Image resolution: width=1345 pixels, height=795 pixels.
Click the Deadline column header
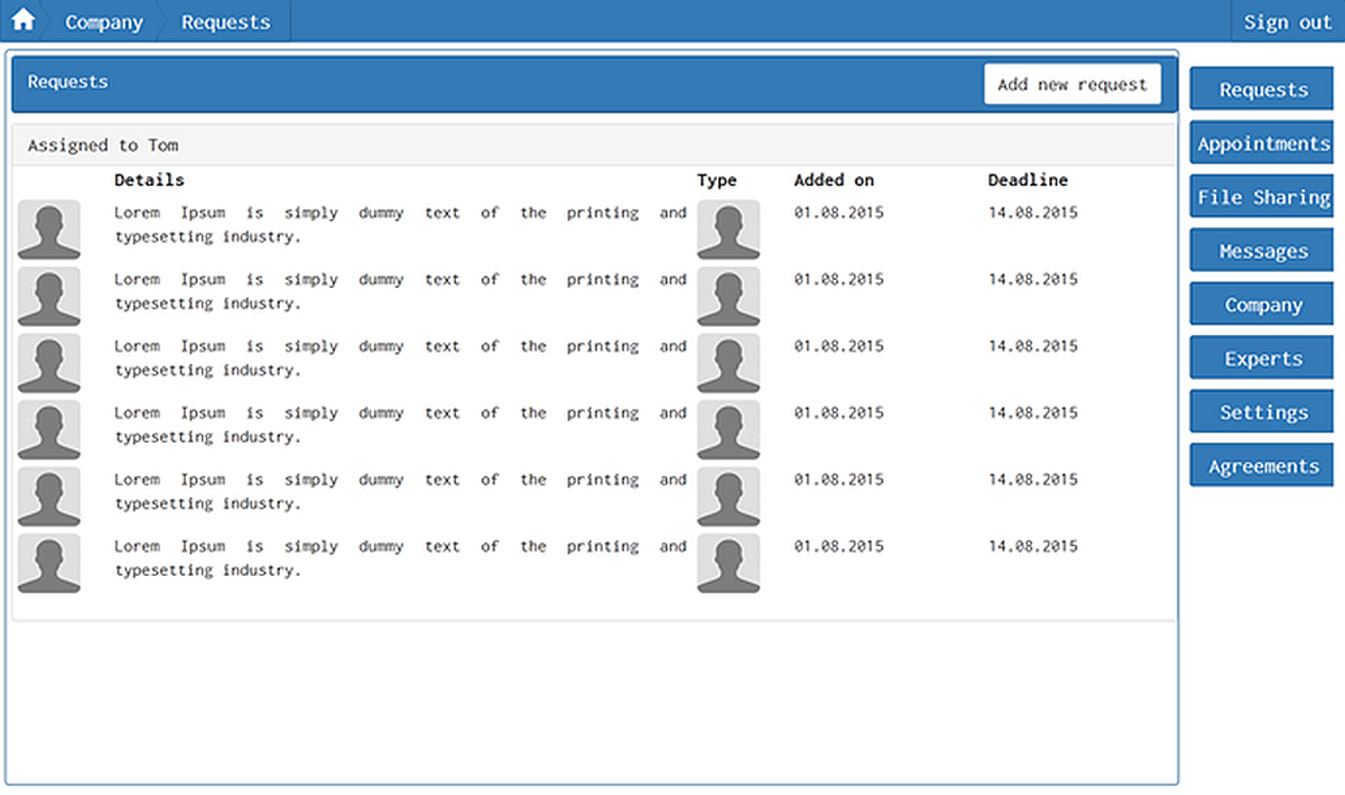click(x=1027, y=180)
